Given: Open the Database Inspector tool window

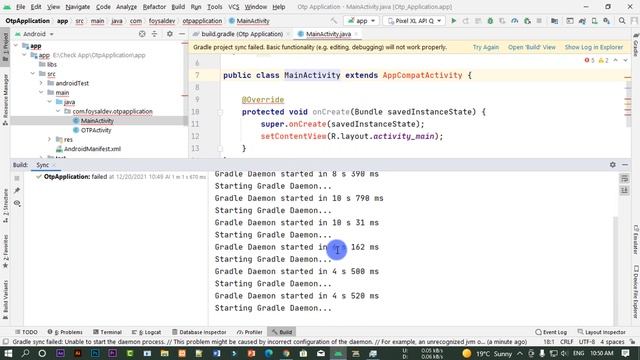Looking at the screenshot, I should (199, 332).
